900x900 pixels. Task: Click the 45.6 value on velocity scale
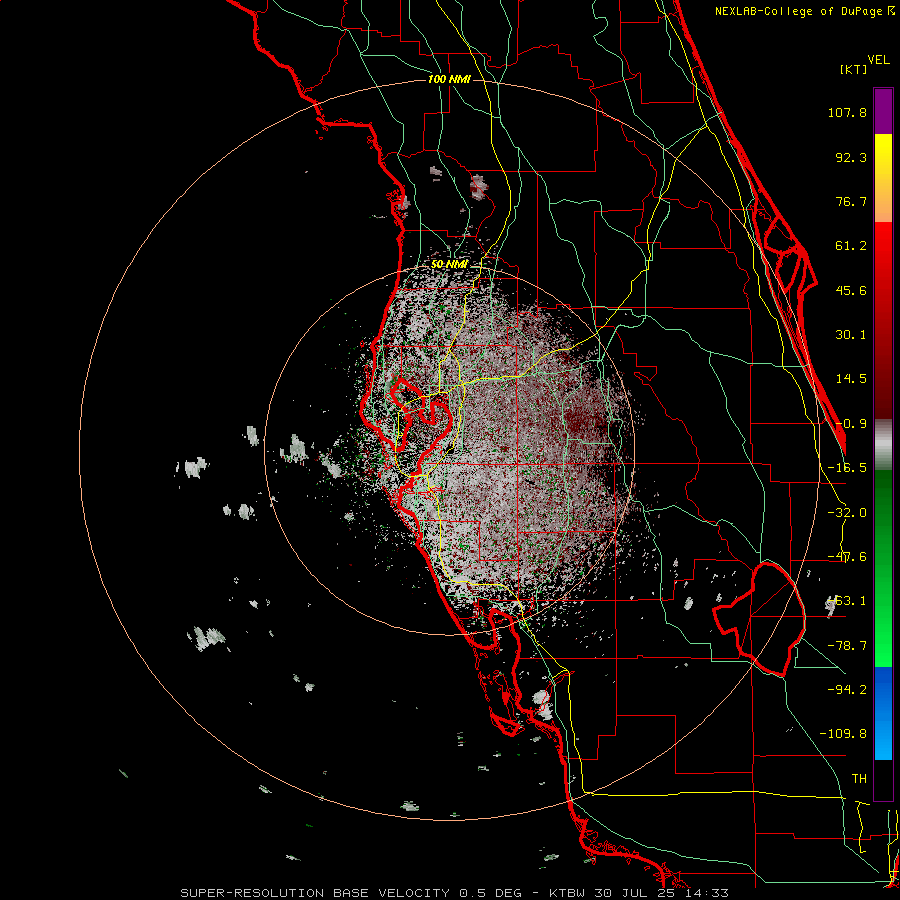851,290
